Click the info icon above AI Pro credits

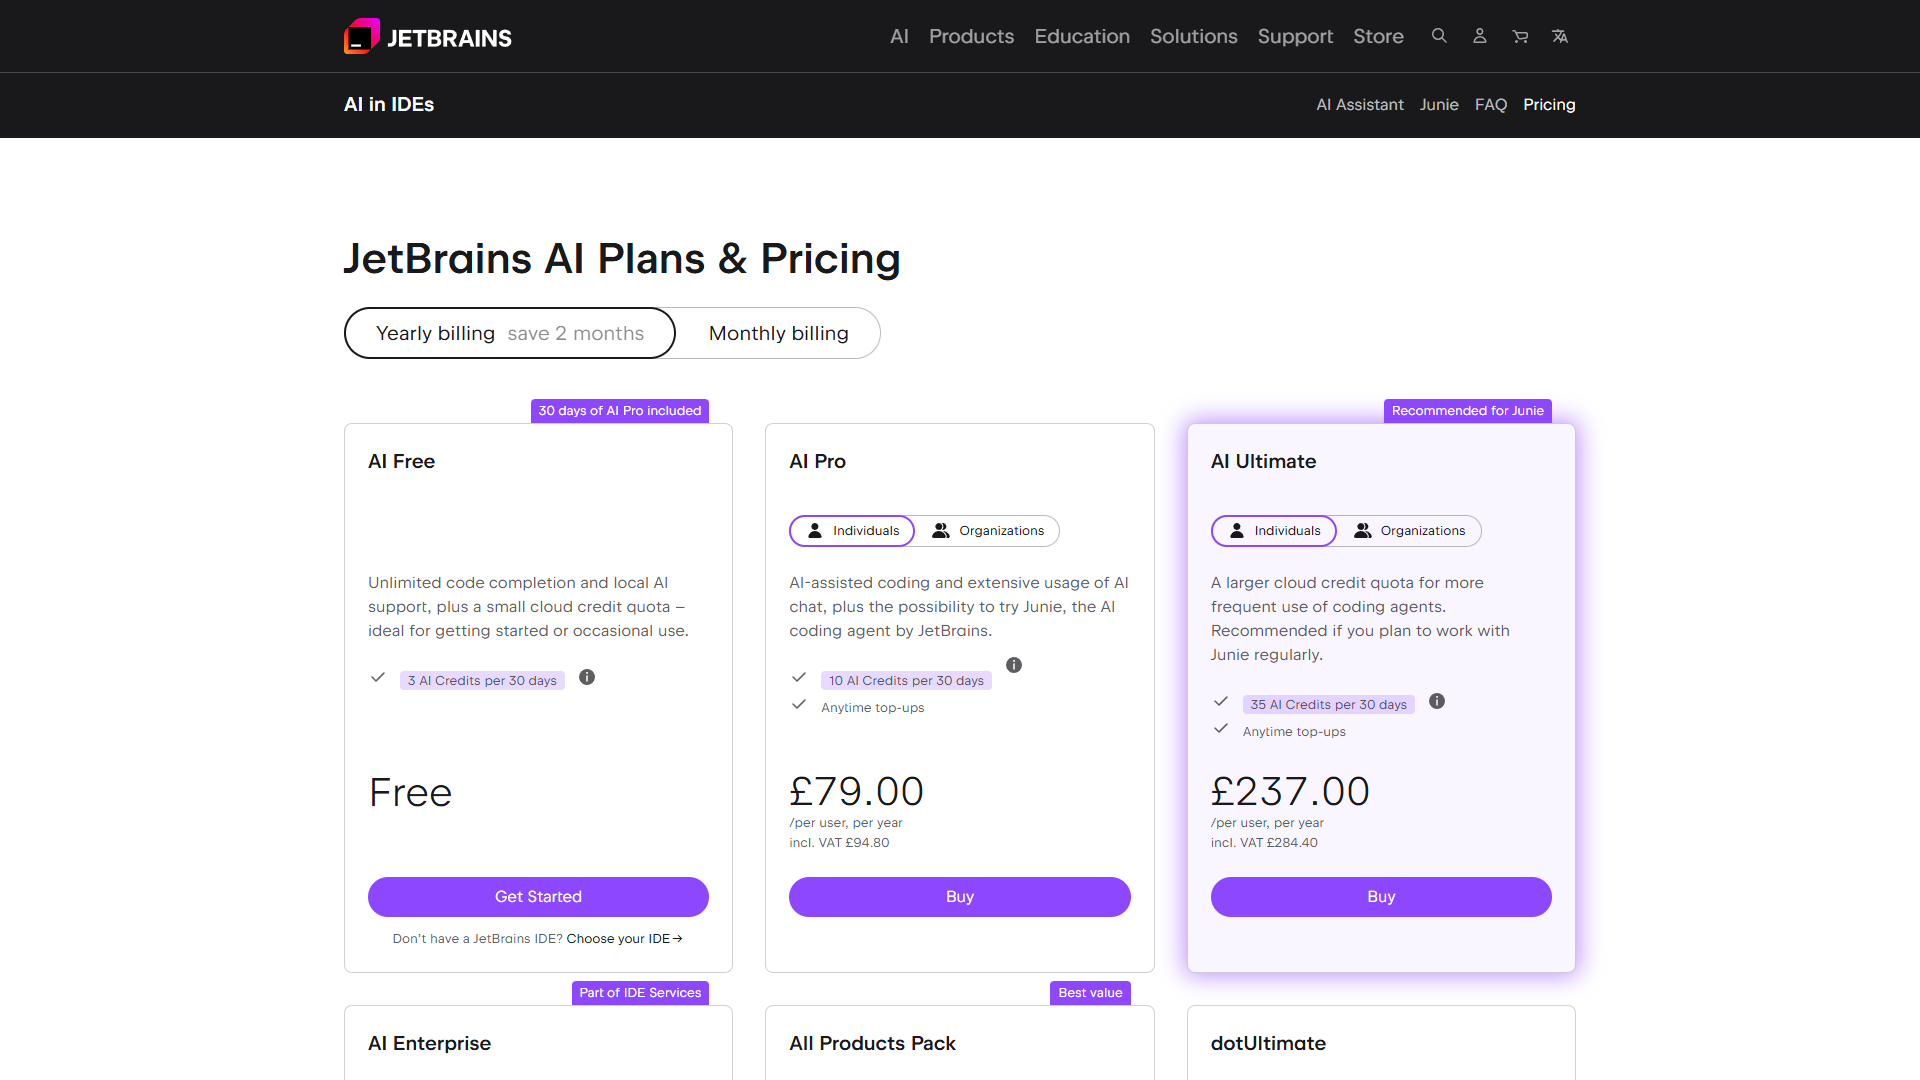pyautogui.click(x=1014, y=664)
